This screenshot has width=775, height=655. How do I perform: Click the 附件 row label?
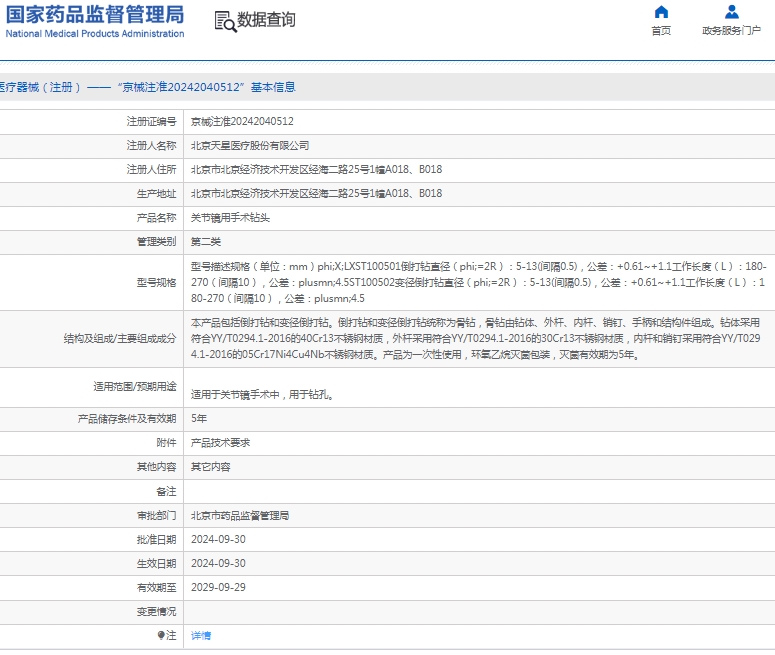(166, 443)
